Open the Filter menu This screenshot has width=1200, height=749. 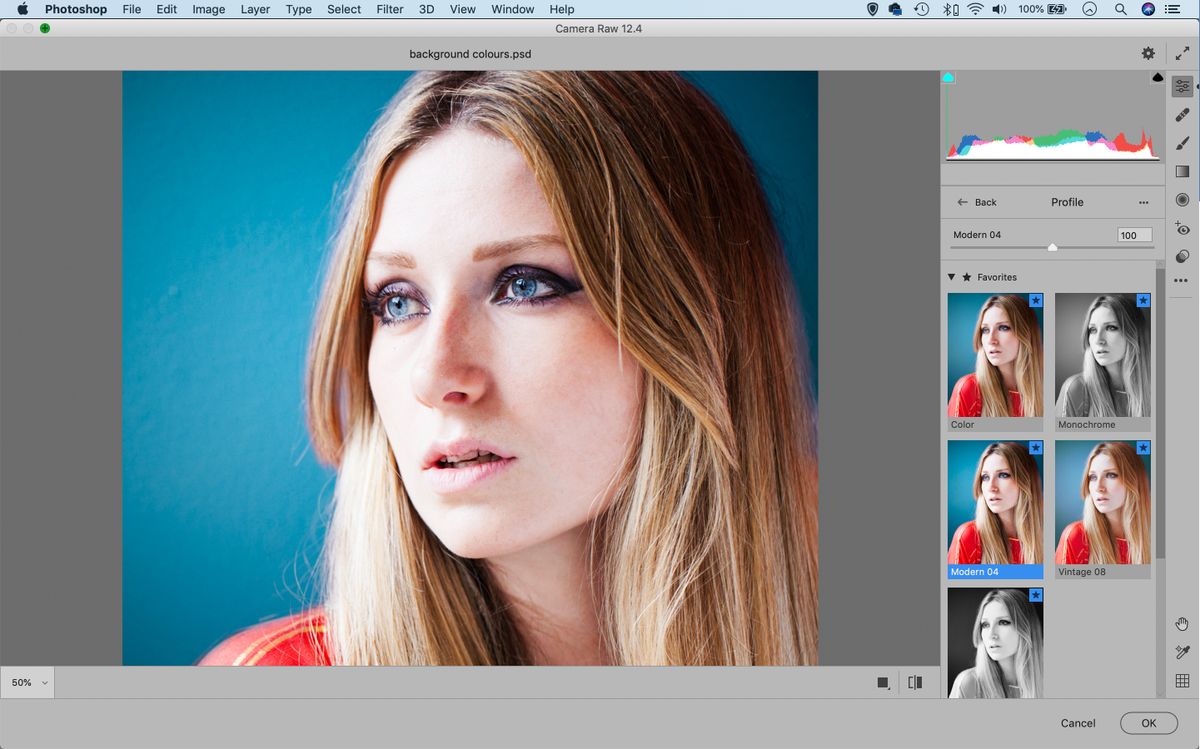coord(389,9)
